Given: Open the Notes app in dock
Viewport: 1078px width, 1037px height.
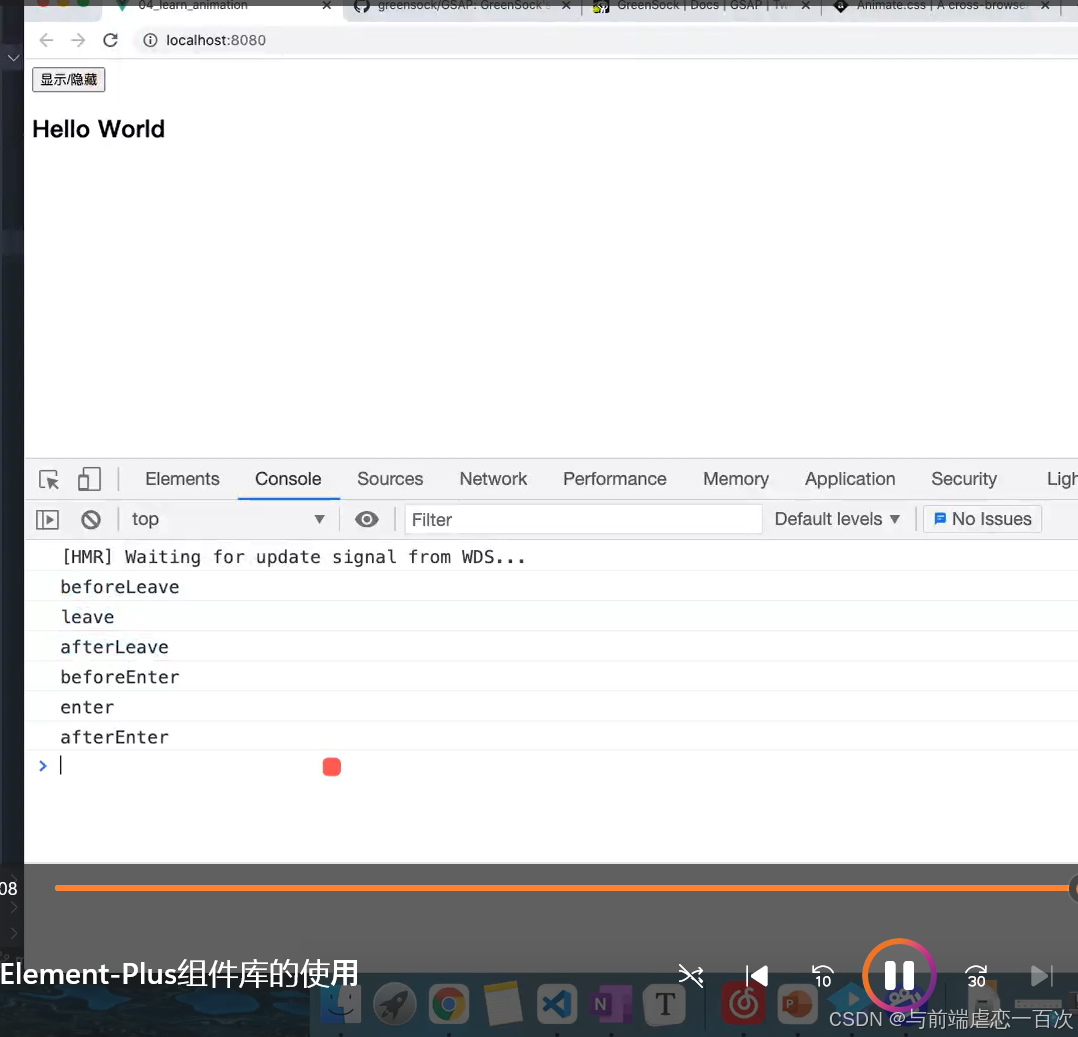Looking at the screenshot, I should [503, 1005].
